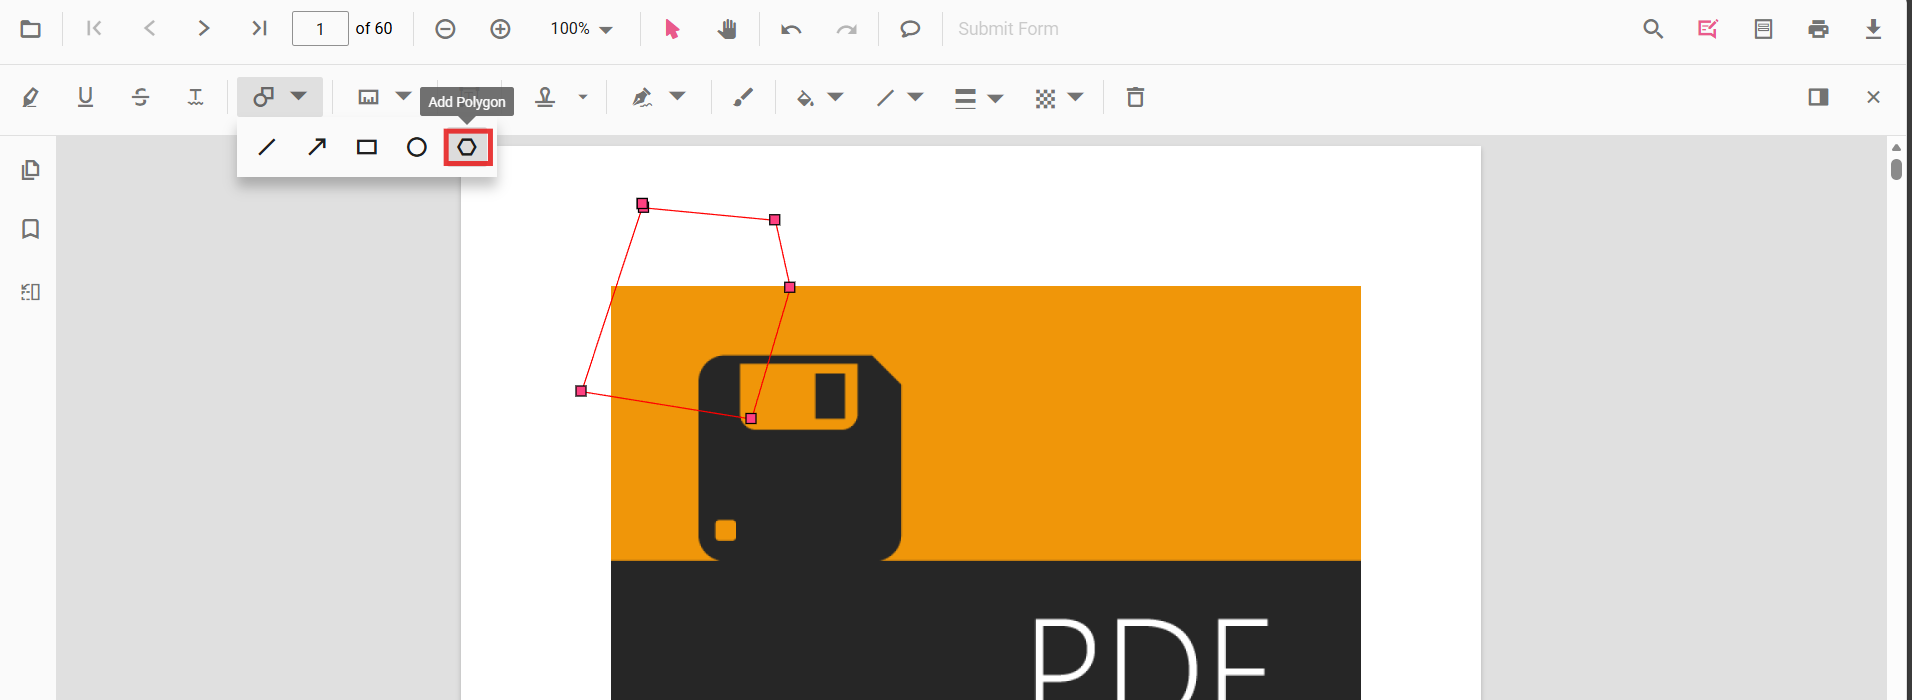
Task: Choose the Add Circle shape
Action: (x=417, y=147)
